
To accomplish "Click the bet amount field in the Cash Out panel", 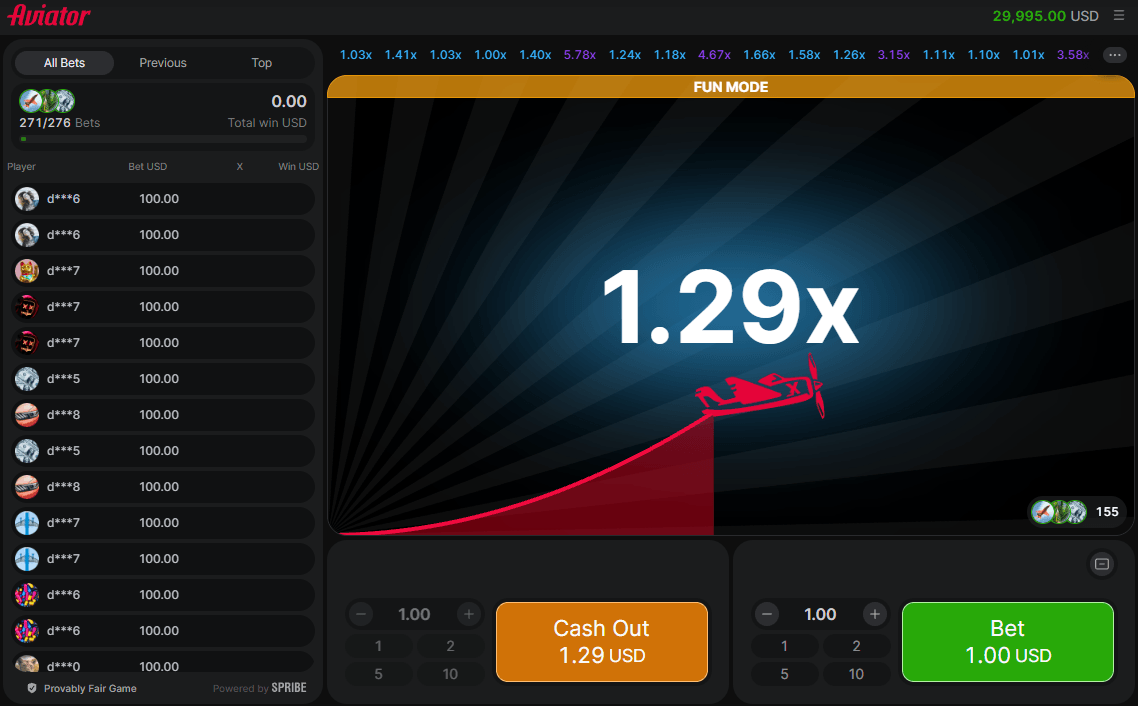I will 414,615.
